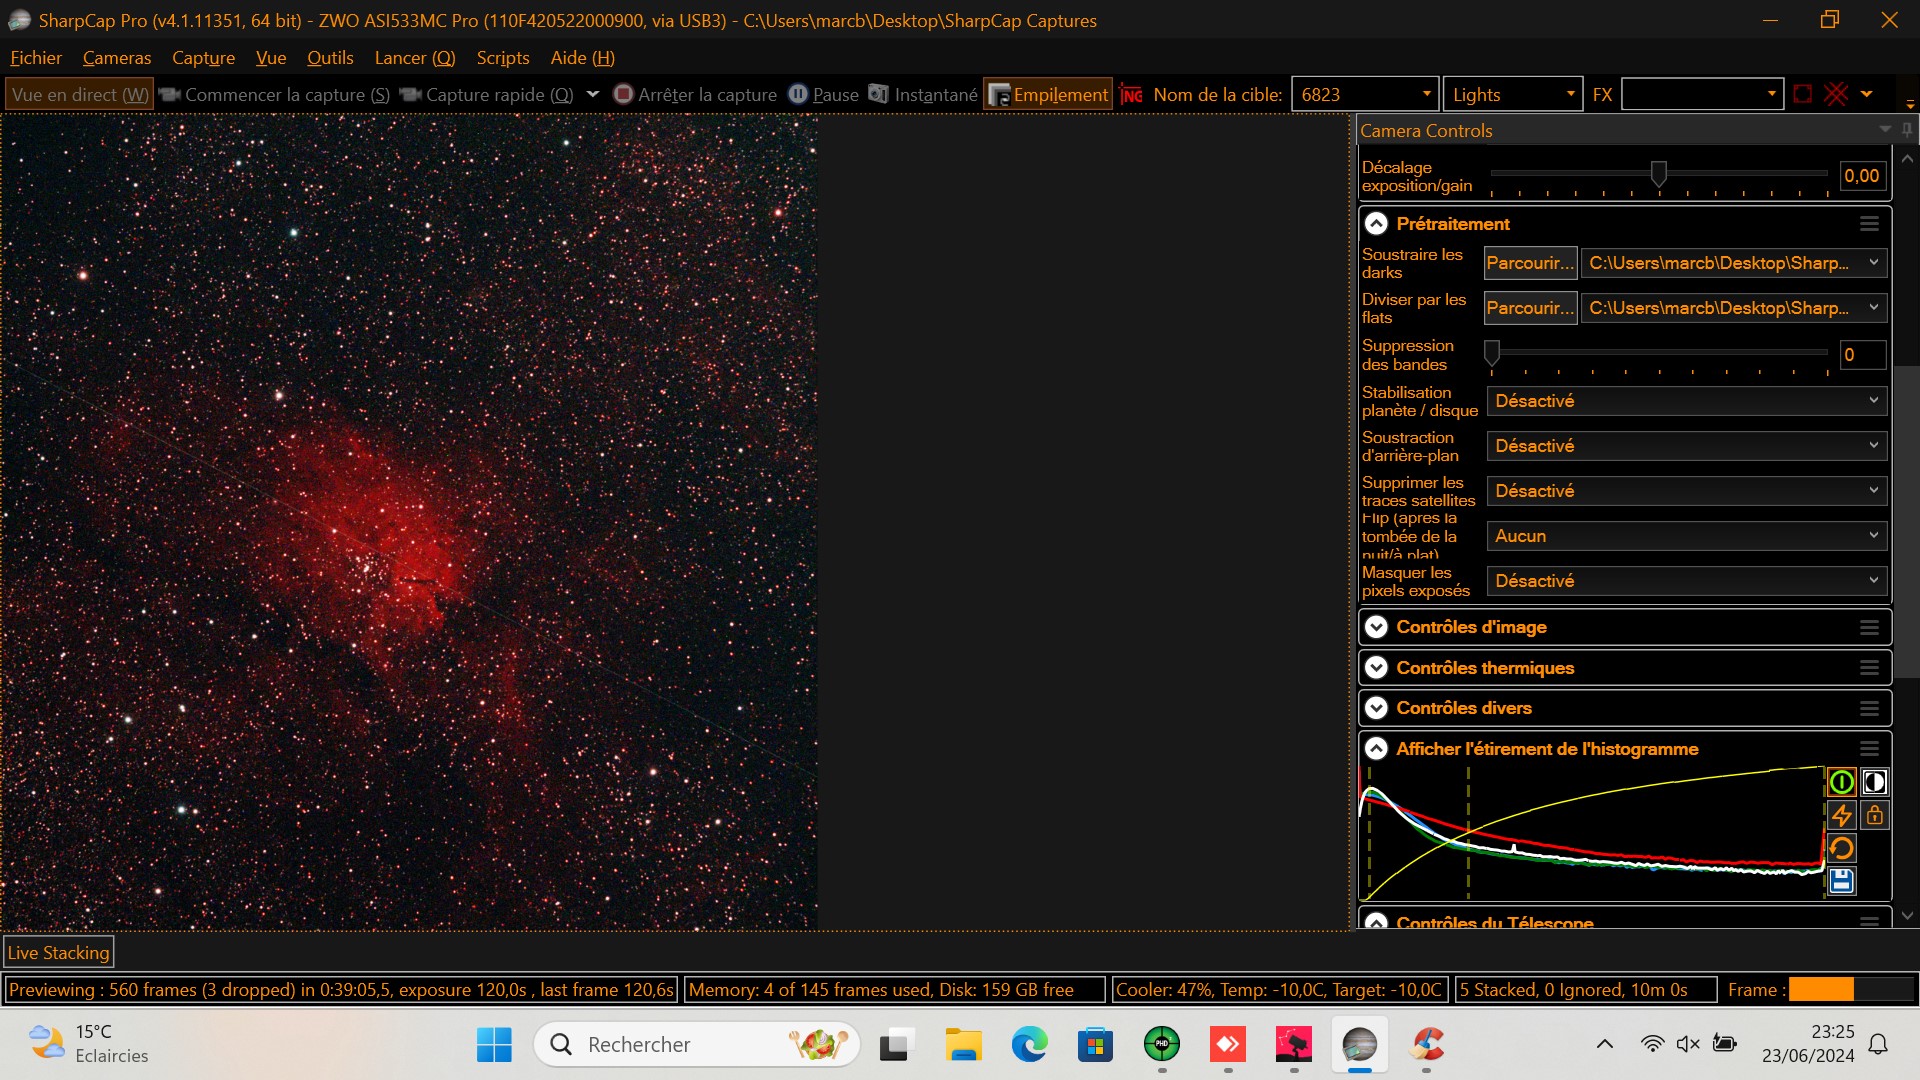Click the Décalage exposition/gain value field 0,00
The width and height of the screenshot is (1920, 1080).
pyautogui.click(x=1863, y=176)
